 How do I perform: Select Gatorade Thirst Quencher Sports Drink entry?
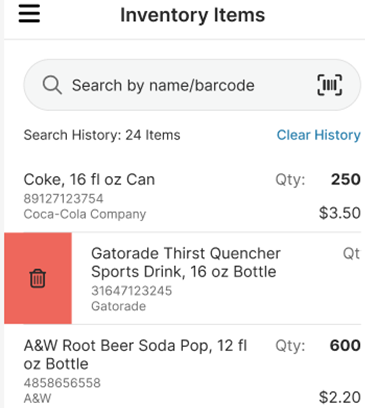217,278
